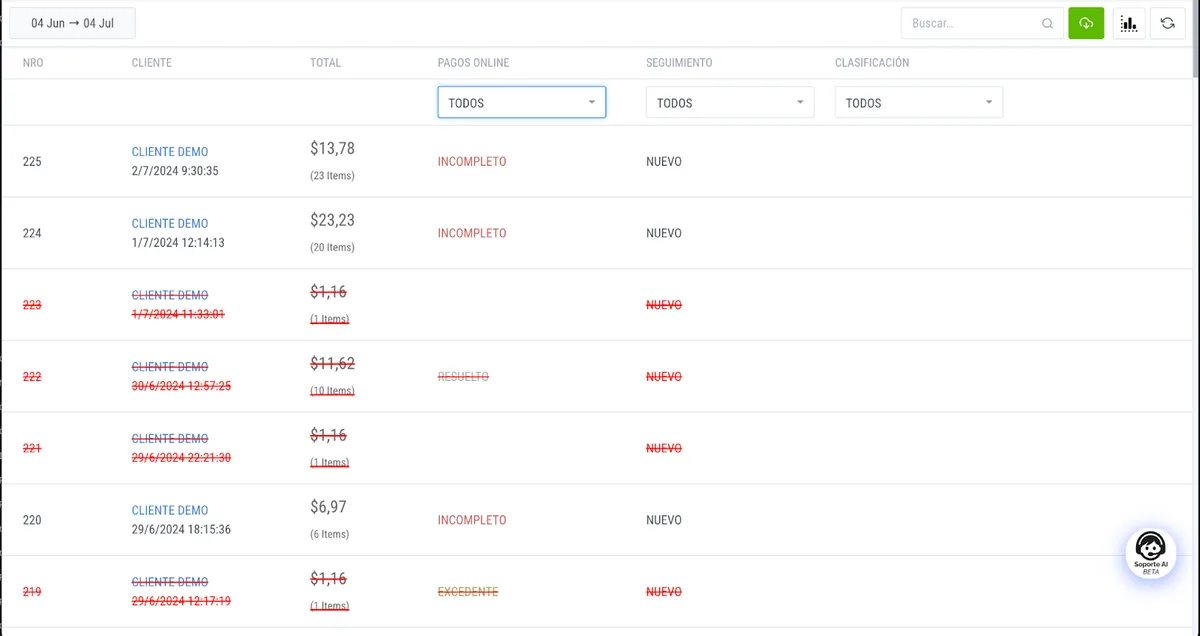This screenshot has width=1200, height=636.
Task: Click the crossed-out RESUELTO status on order 222
Action: (463, 377)
